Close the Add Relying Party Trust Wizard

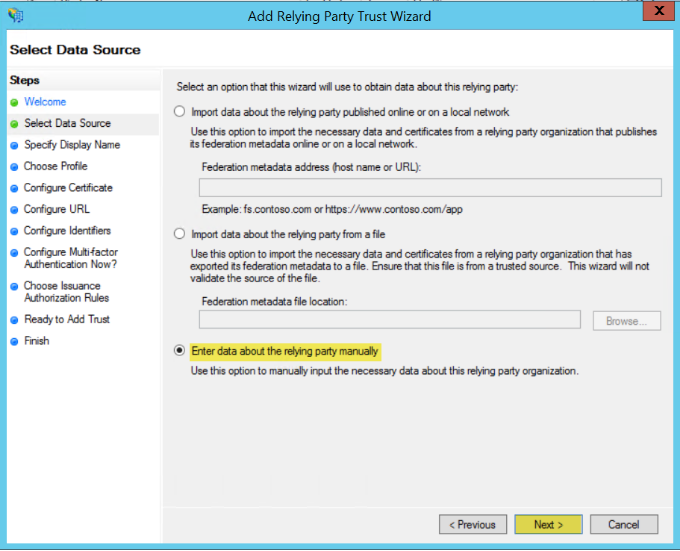coord(654,13)
